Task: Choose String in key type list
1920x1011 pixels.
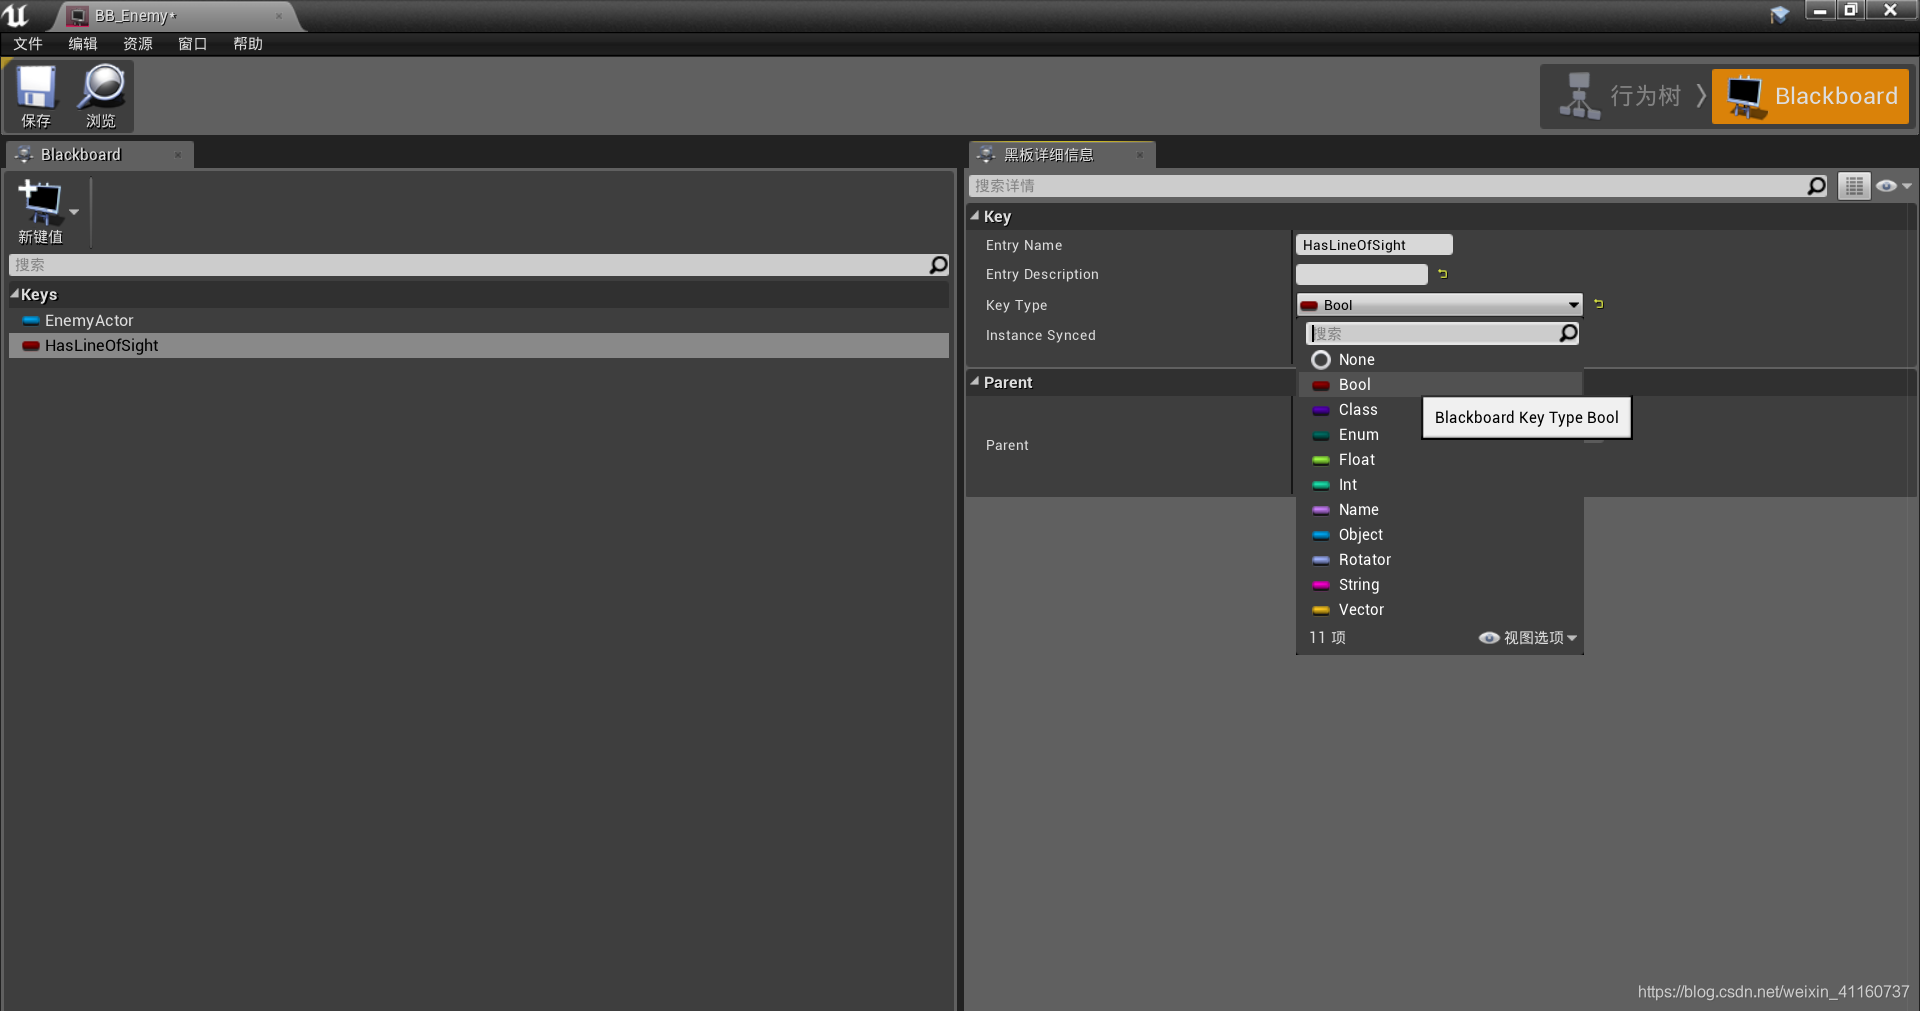Action: click(x=1440, y=584)
